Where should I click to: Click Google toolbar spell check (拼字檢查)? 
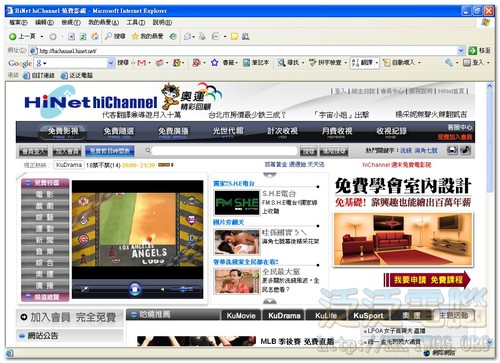click(325, 63)
